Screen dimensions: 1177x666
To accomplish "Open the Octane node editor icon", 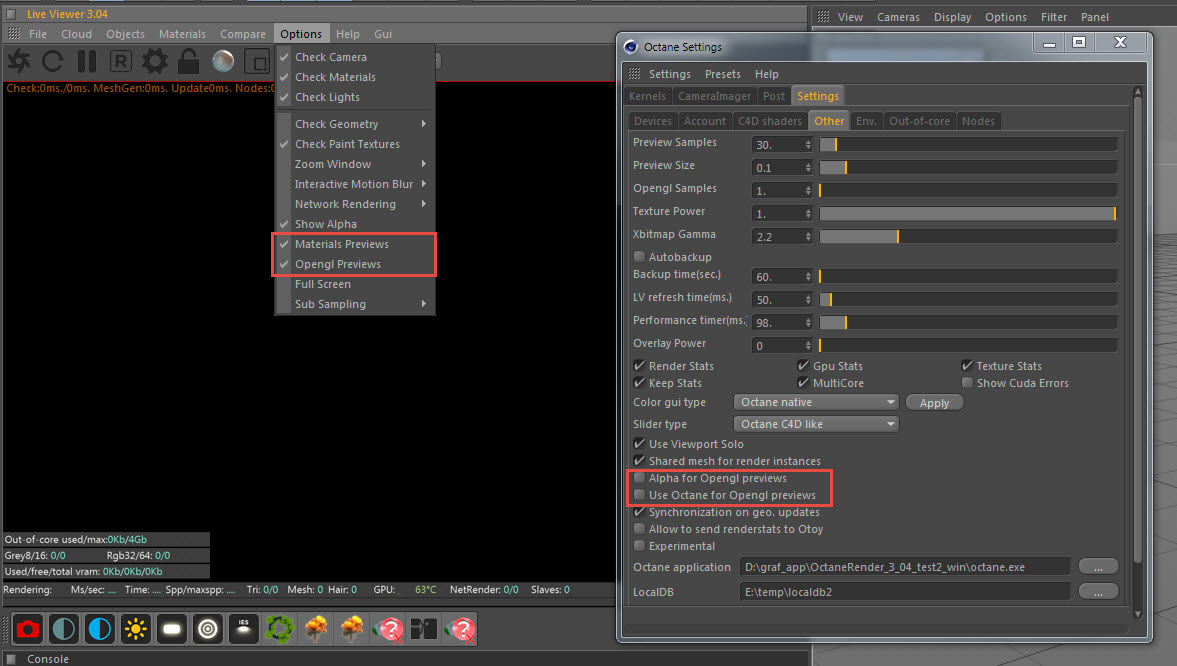I will [x=423, y=628].
